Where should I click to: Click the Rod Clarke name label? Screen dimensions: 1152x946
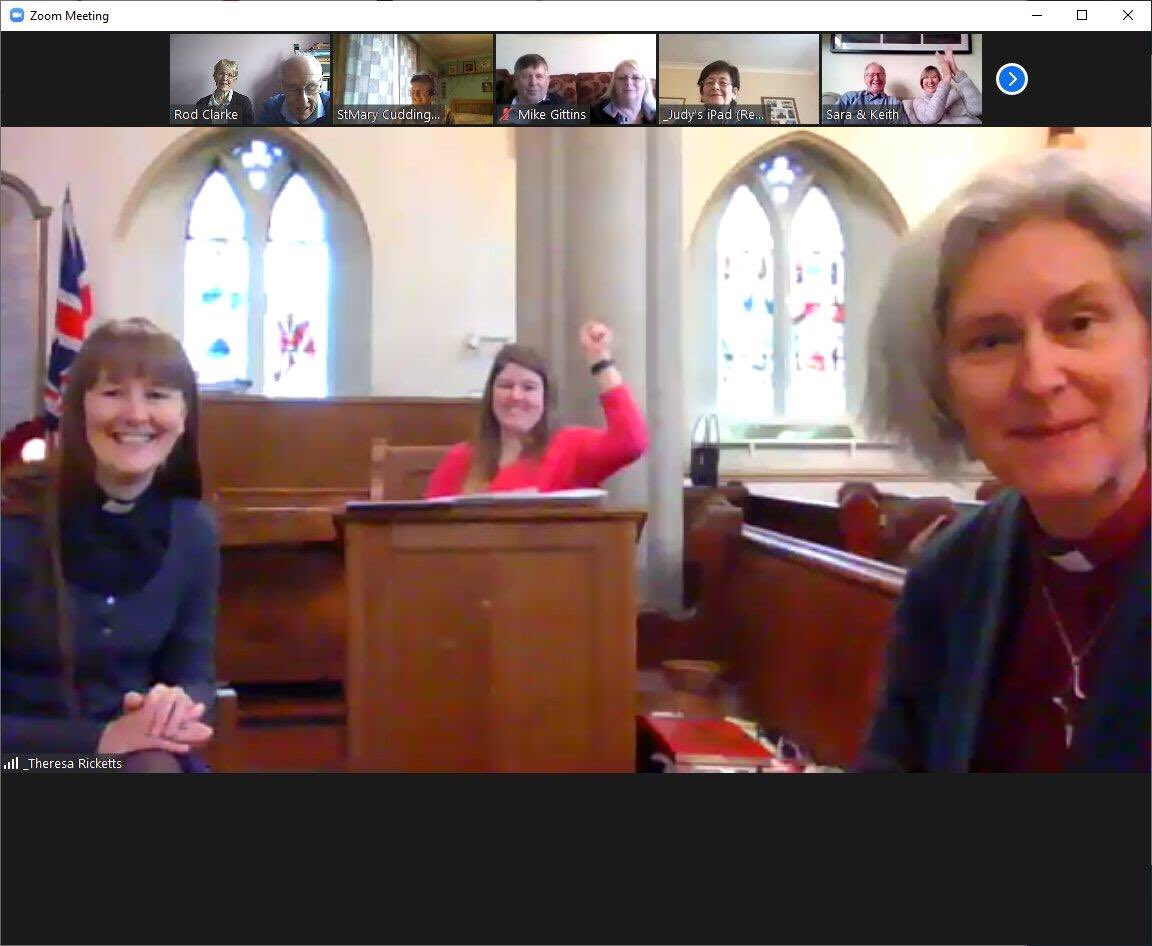coord(206,115)
